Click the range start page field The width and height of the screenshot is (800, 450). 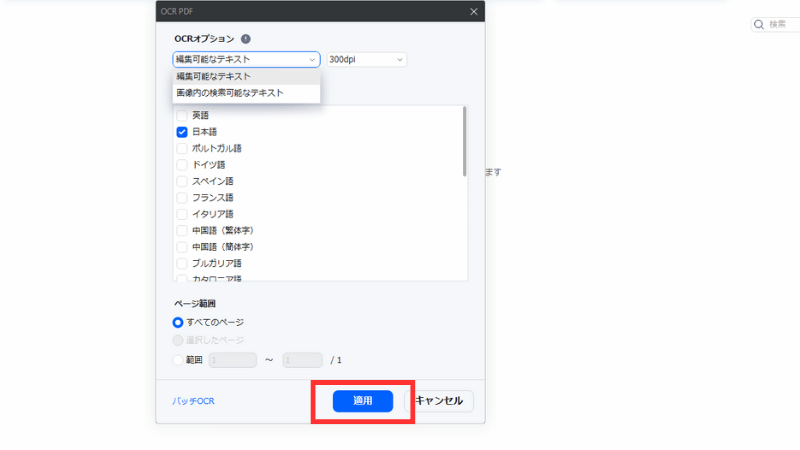[x=233, y=360]
